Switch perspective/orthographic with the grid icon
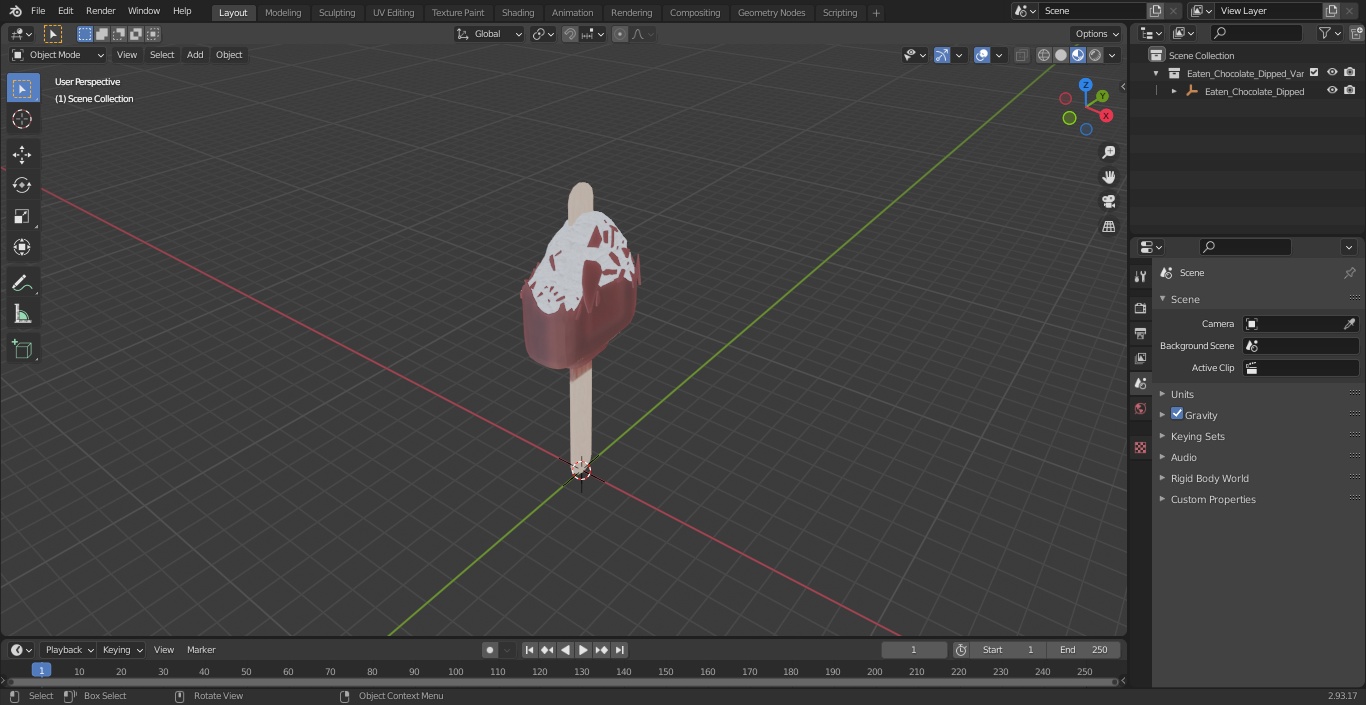 tap(1108, 226)
